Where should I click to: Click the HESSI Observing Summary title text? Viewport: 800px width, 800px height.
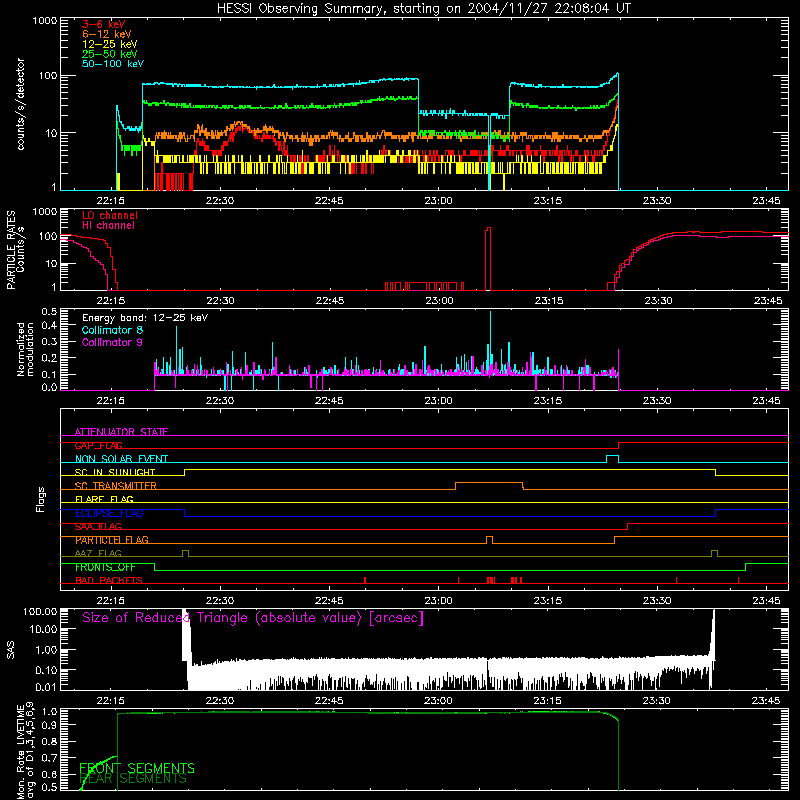click(423, 9)
